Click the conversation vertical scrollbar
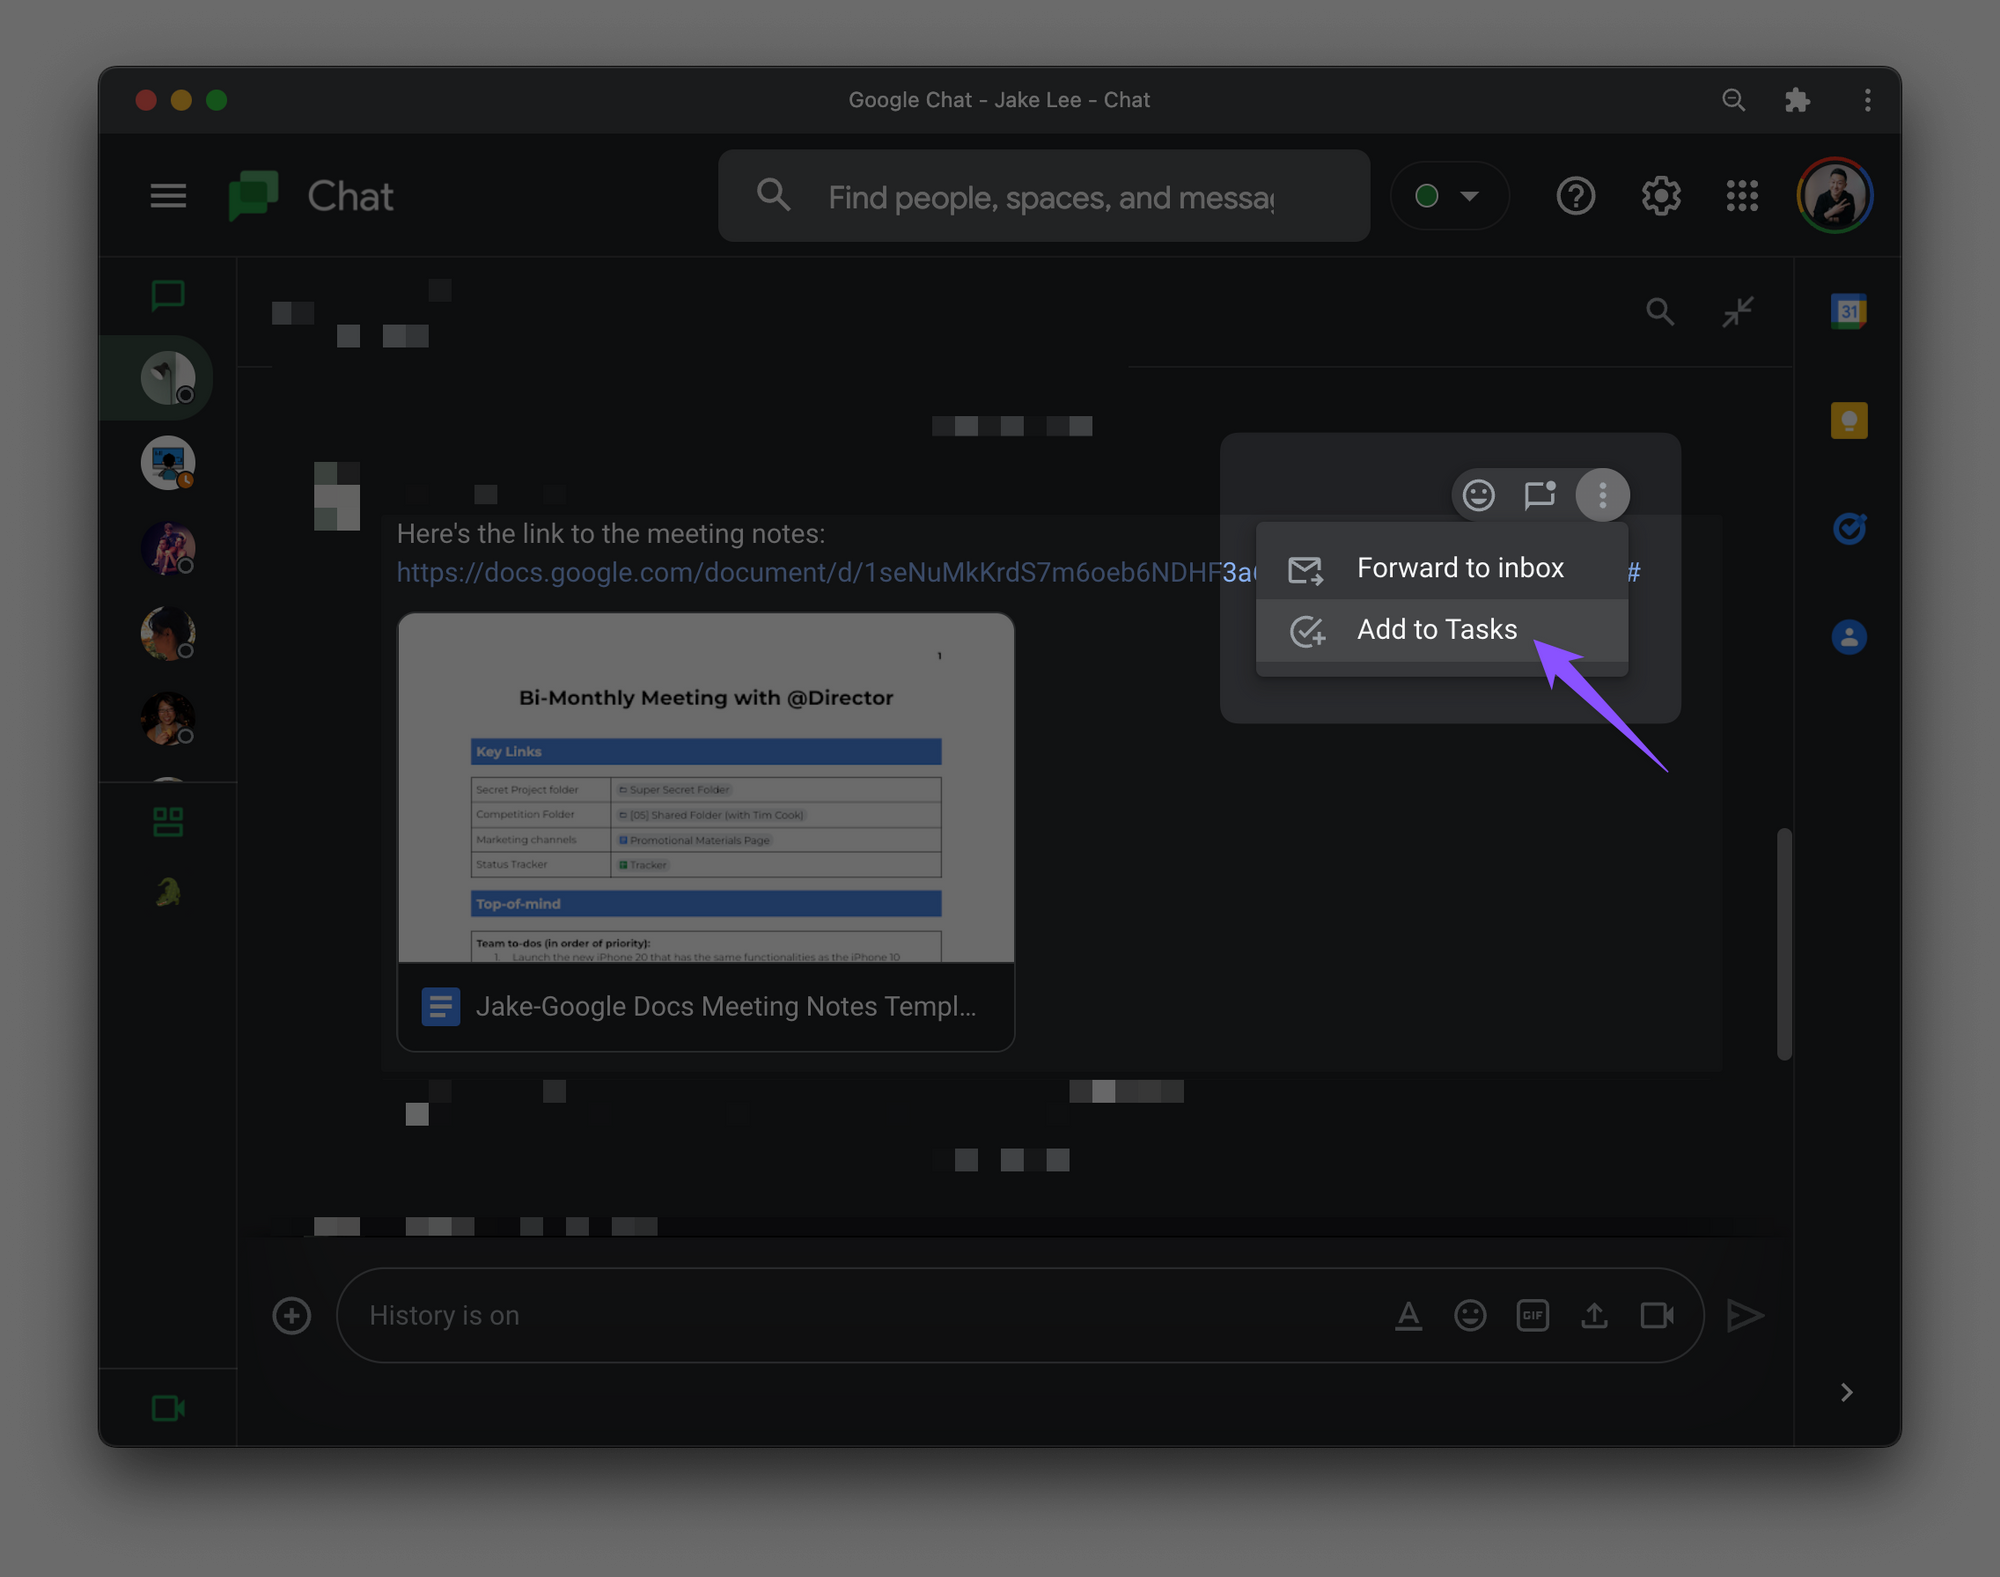 (1784, 942)
